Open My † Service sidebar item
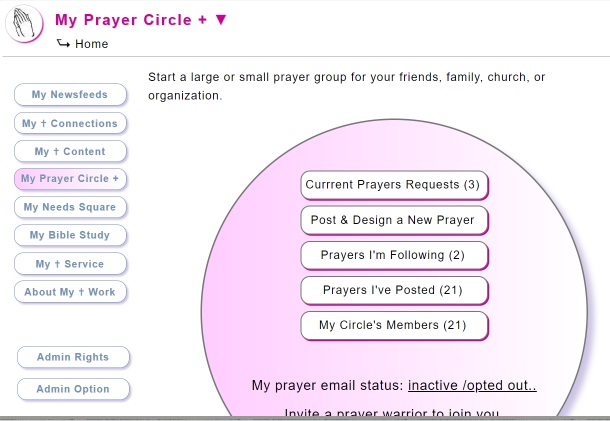Screen dimensions: 610x421 coord(70,264)
